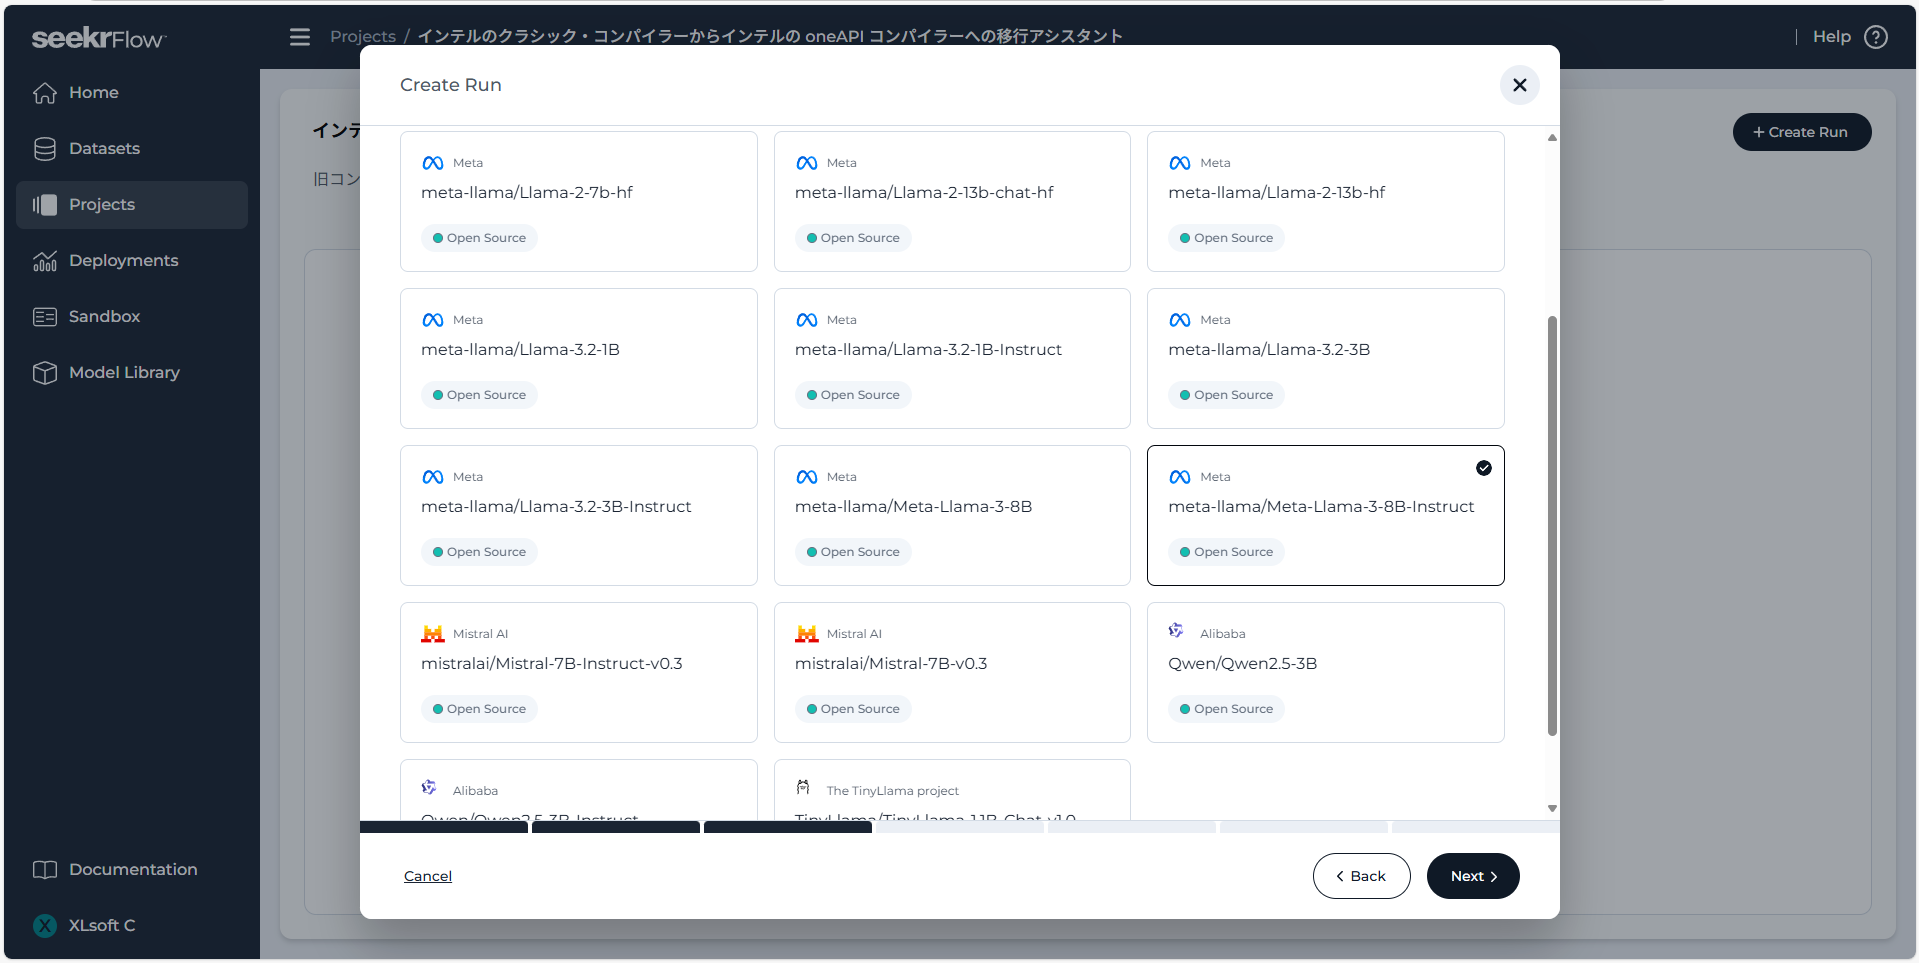Choose the meta-llama/Llama-3.2-1B model

(578, 359)
